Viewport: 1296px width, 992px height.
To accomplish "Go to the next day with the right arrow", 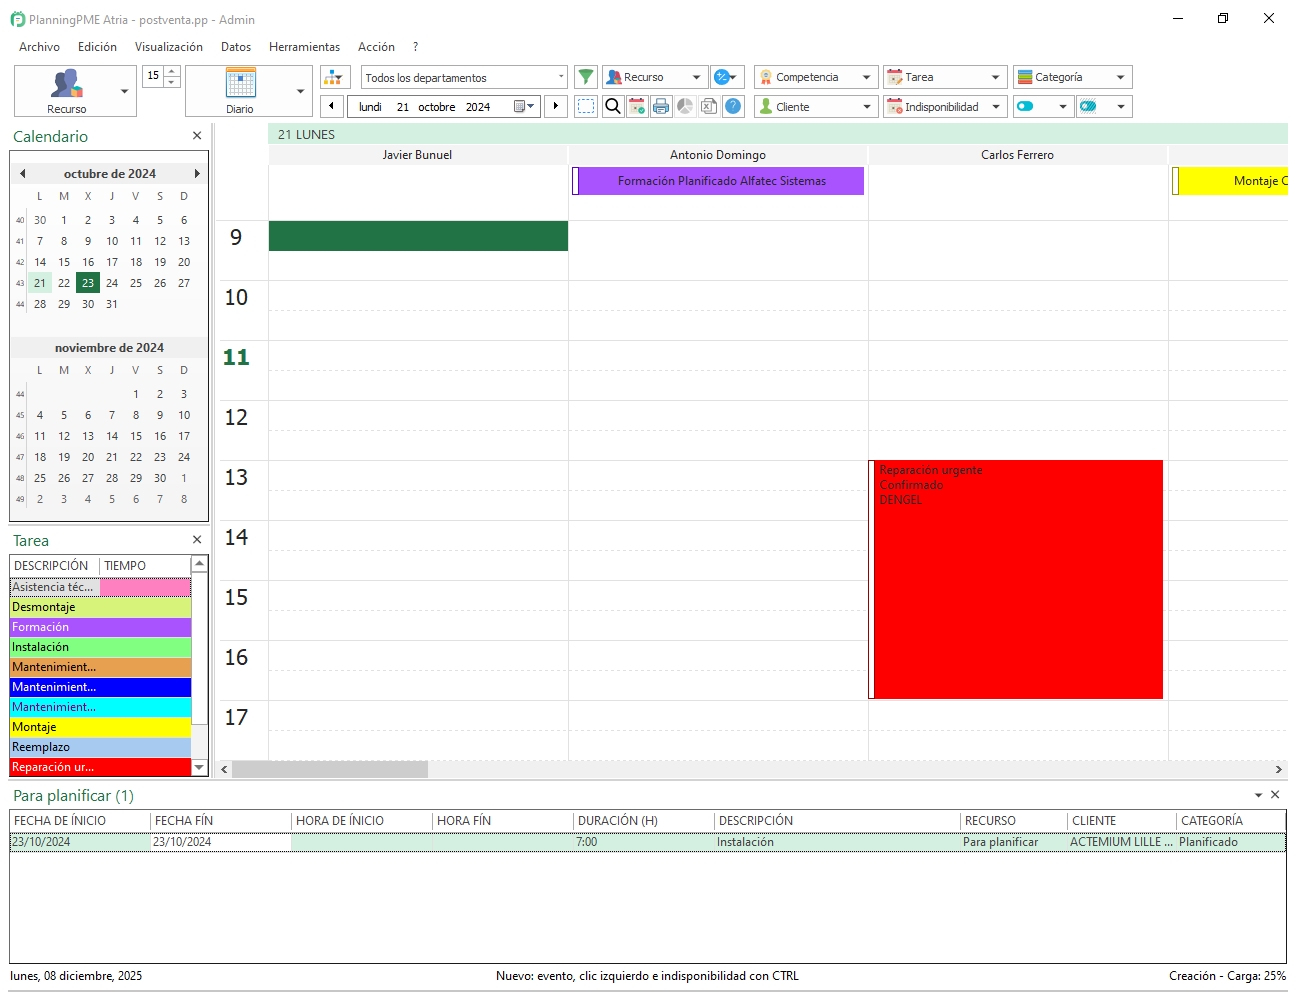I will coord(556,106).
